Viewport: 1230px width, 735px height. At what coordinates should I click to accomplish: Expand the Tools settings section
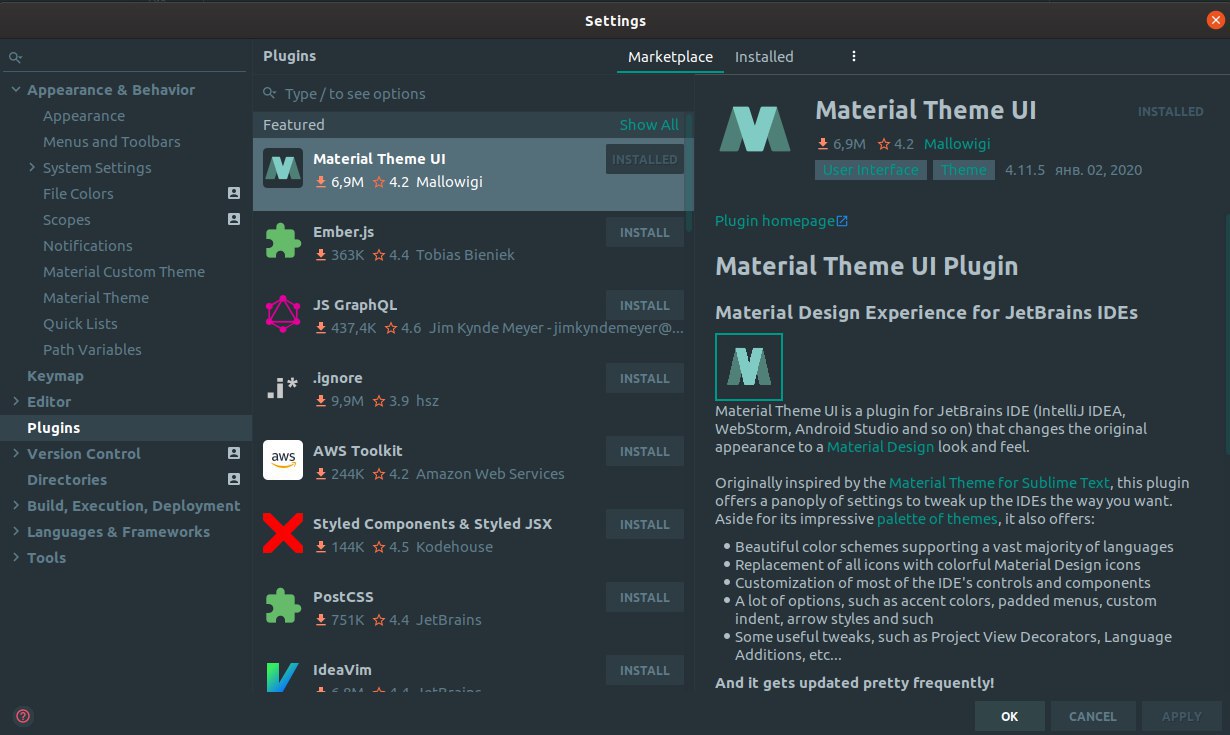[x=16, y=557]
